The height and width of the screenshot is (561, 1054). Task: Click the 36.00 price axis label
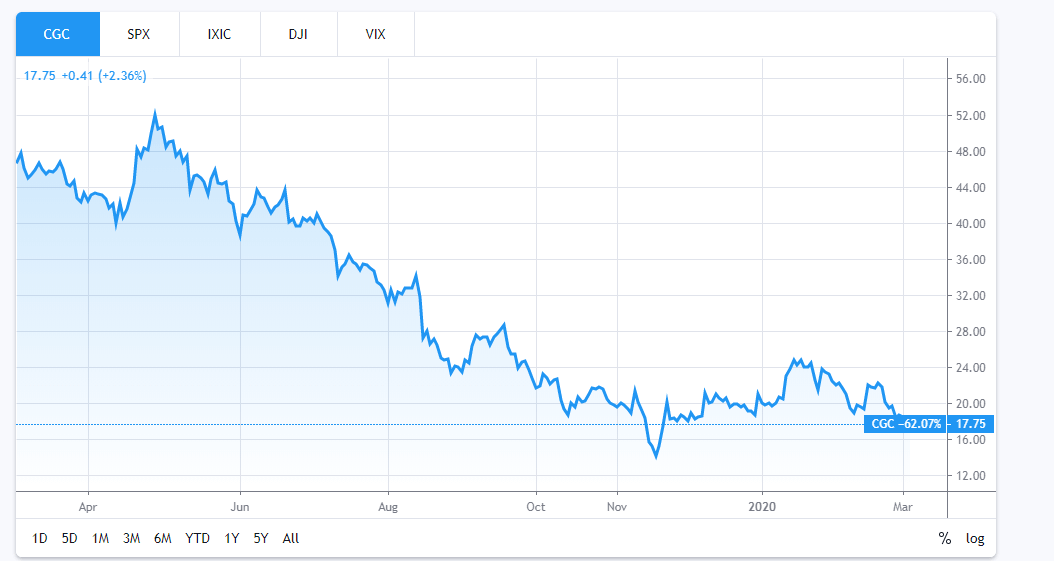(971, 260)
